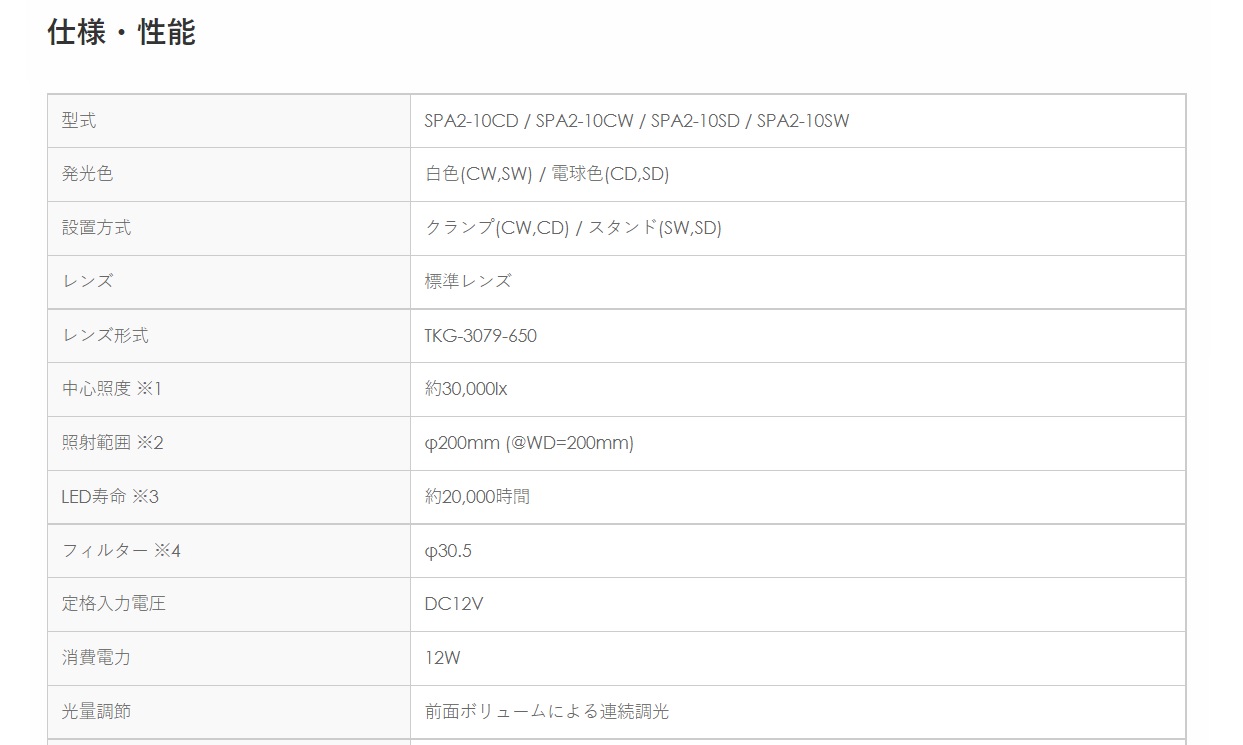This screenshot has height=745, width=1243.
Task: Click the TKG-3079-650 lens model text
Action: [481, 335]
